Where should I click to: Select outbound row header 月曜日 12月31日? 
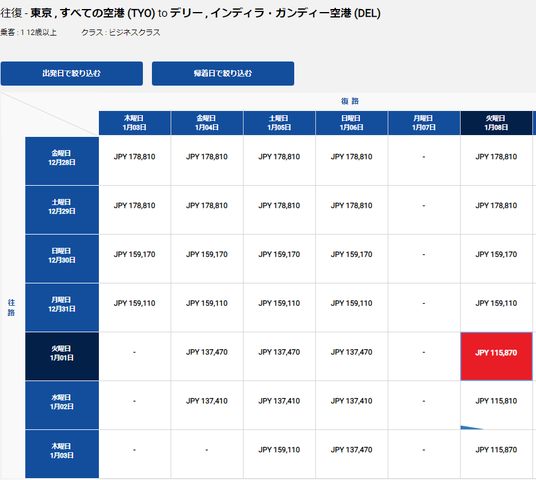pyautogui.click(x=62, y=308)
